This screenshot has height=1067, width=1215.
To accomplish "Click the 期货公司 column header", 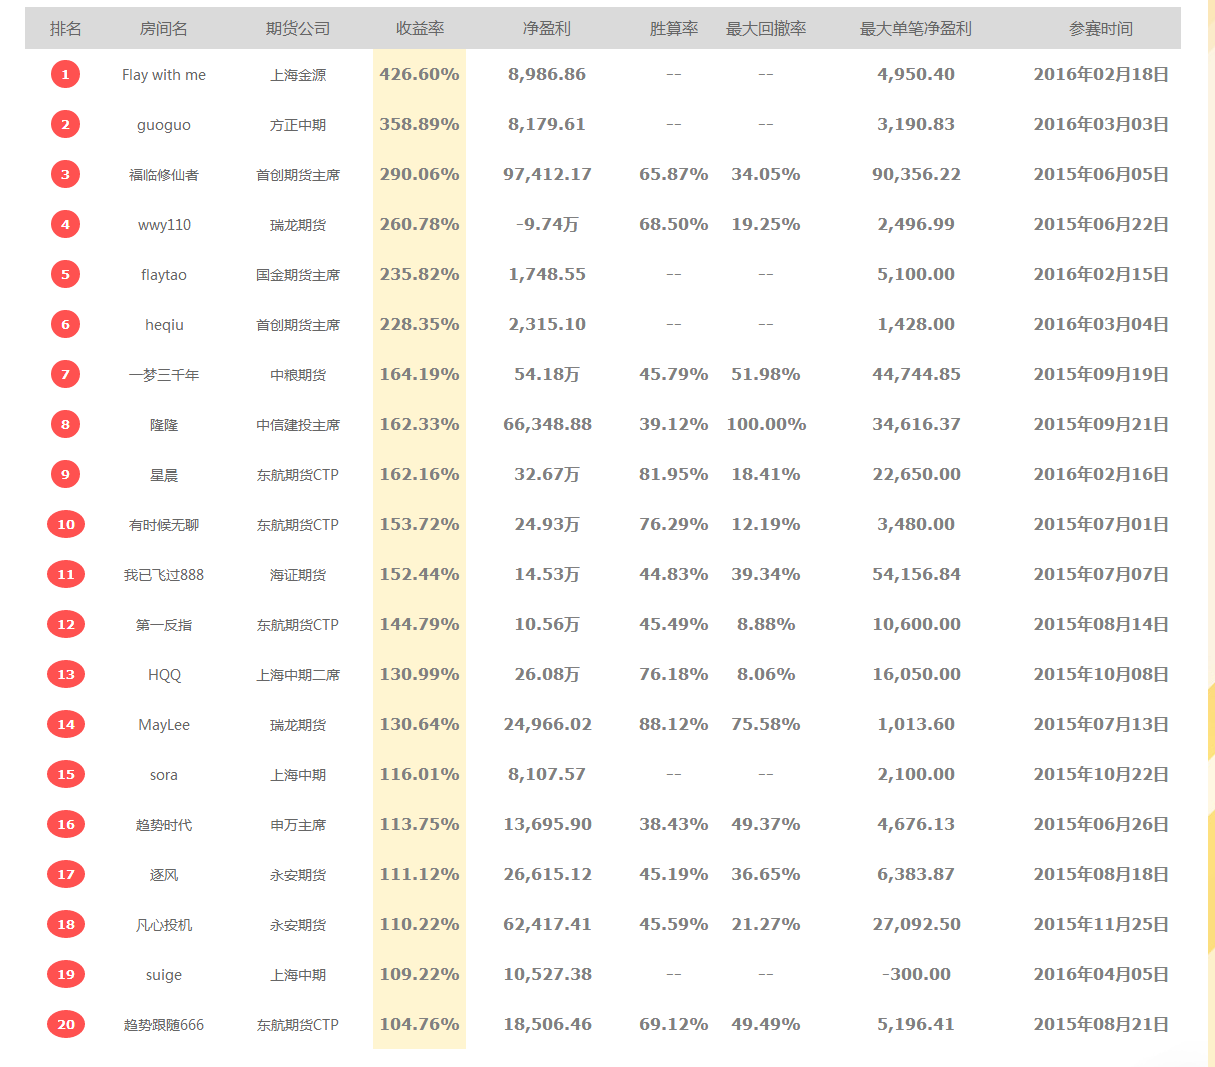I will click(x=298, y=29).
